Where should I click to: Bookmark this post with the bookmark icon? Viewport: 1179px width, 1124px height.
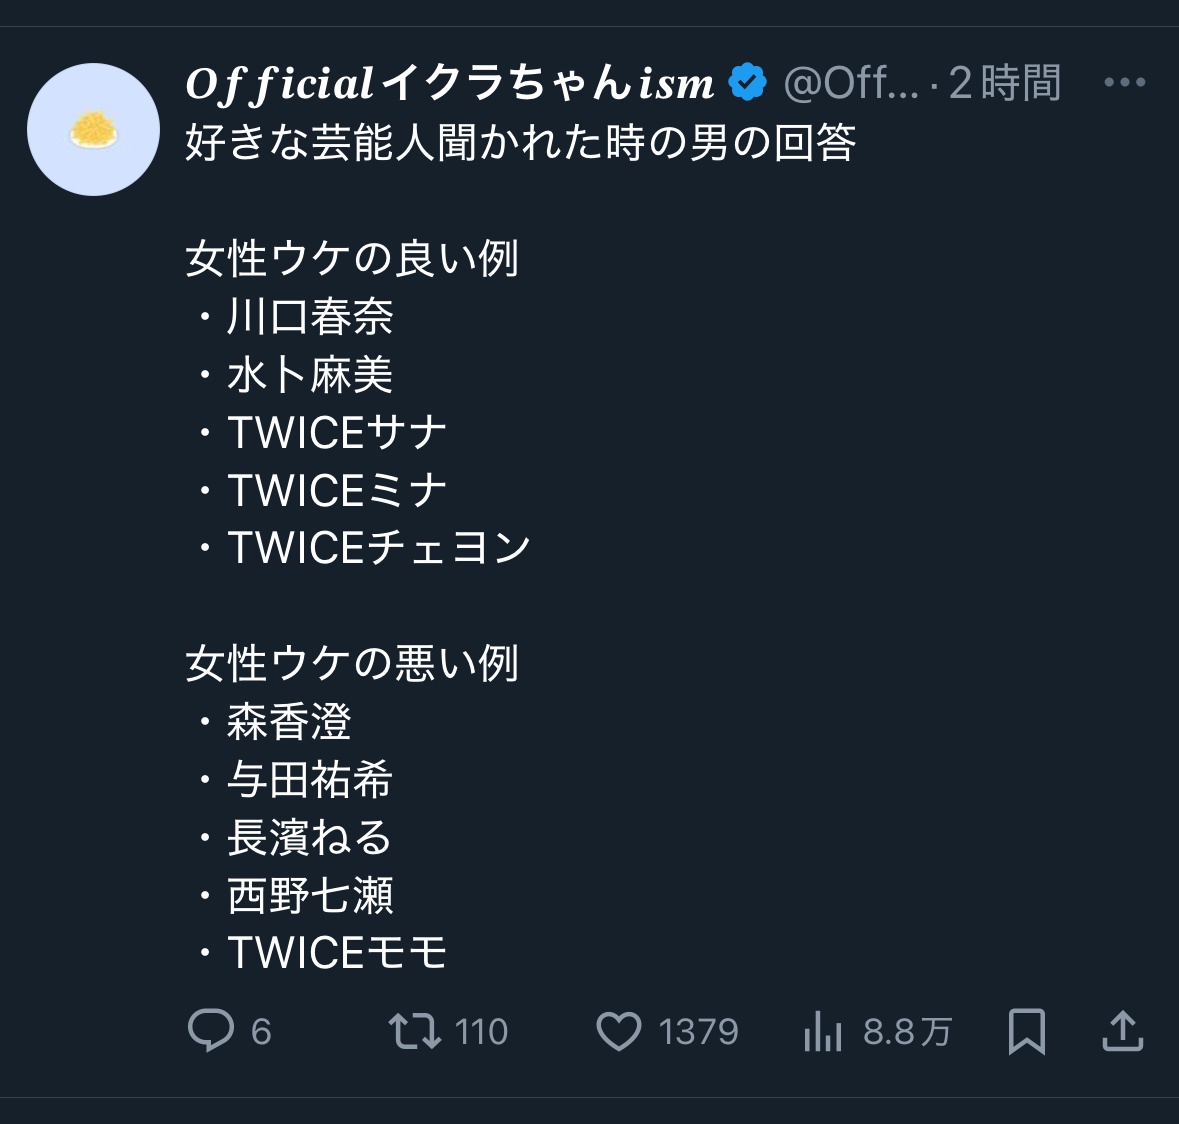point(1026,1031)
